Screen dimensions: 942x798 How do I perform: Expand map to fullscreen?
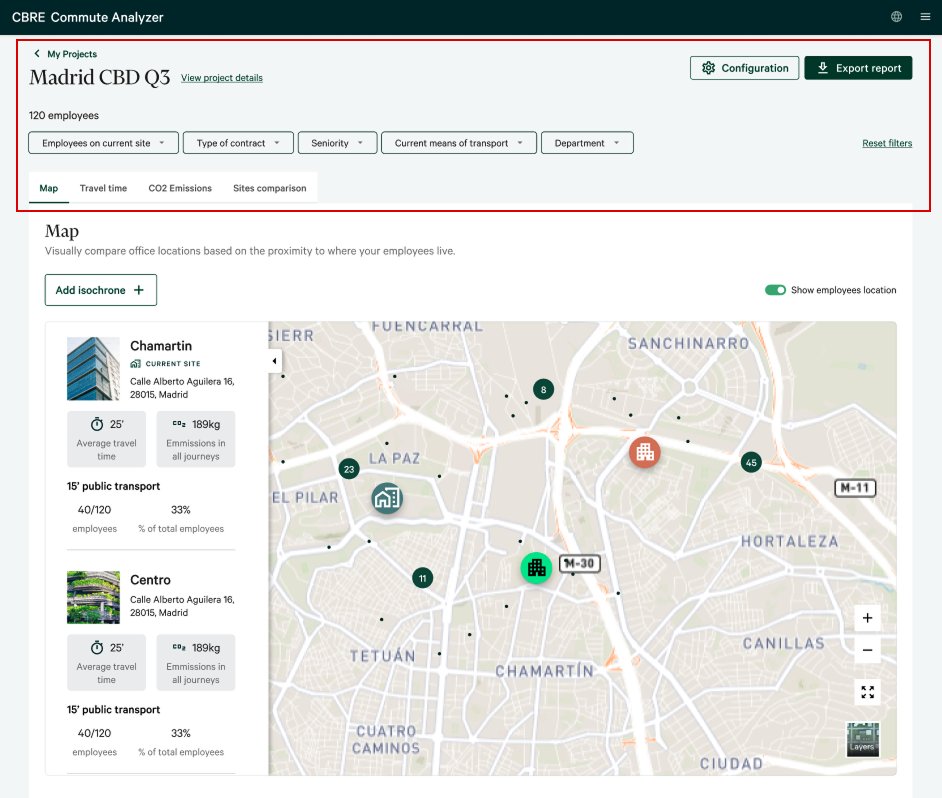tap(868, 692)
